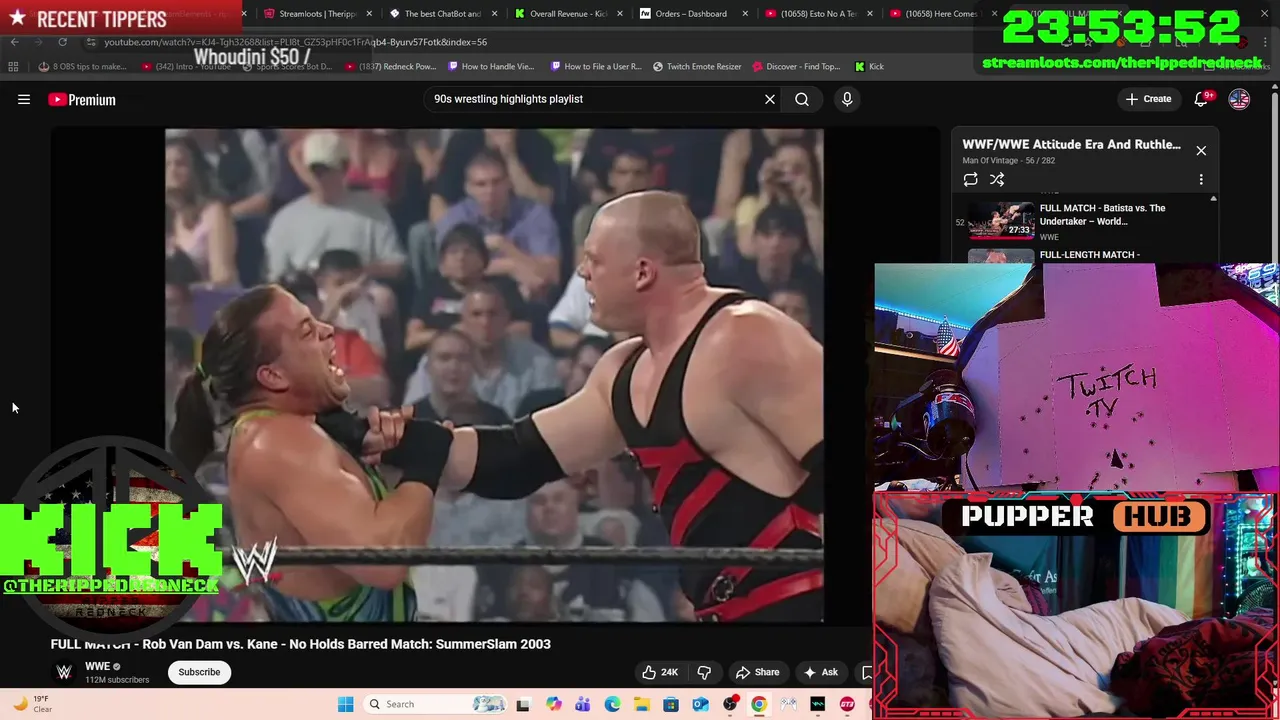This screenshot has height=720, width=1280.
Task: Open WWE channel name link
Action: click(x=97, y=666)
